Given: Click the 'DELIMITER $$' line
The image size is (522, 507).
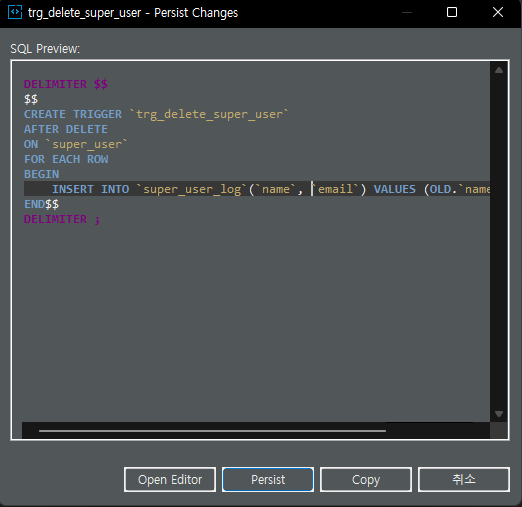Looking at the screenshot, I should [x=66, y=84].
